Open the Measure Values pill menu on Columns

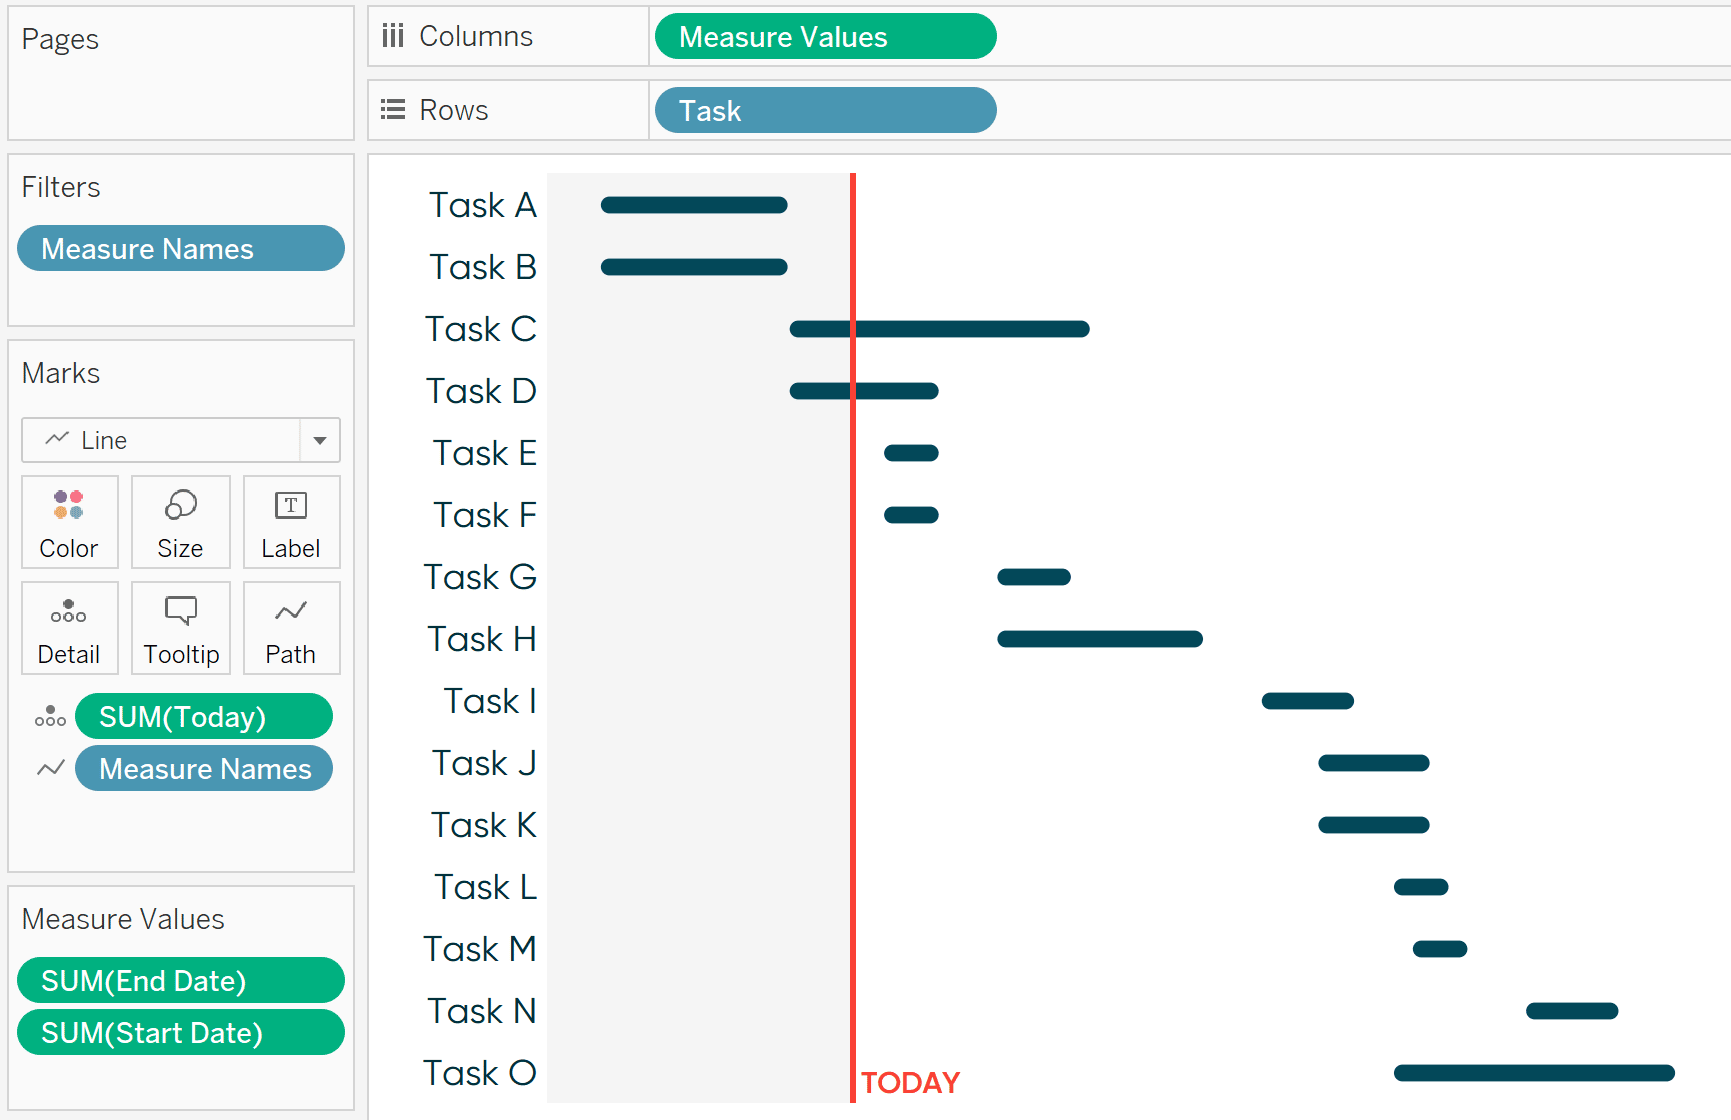point(824,36)
